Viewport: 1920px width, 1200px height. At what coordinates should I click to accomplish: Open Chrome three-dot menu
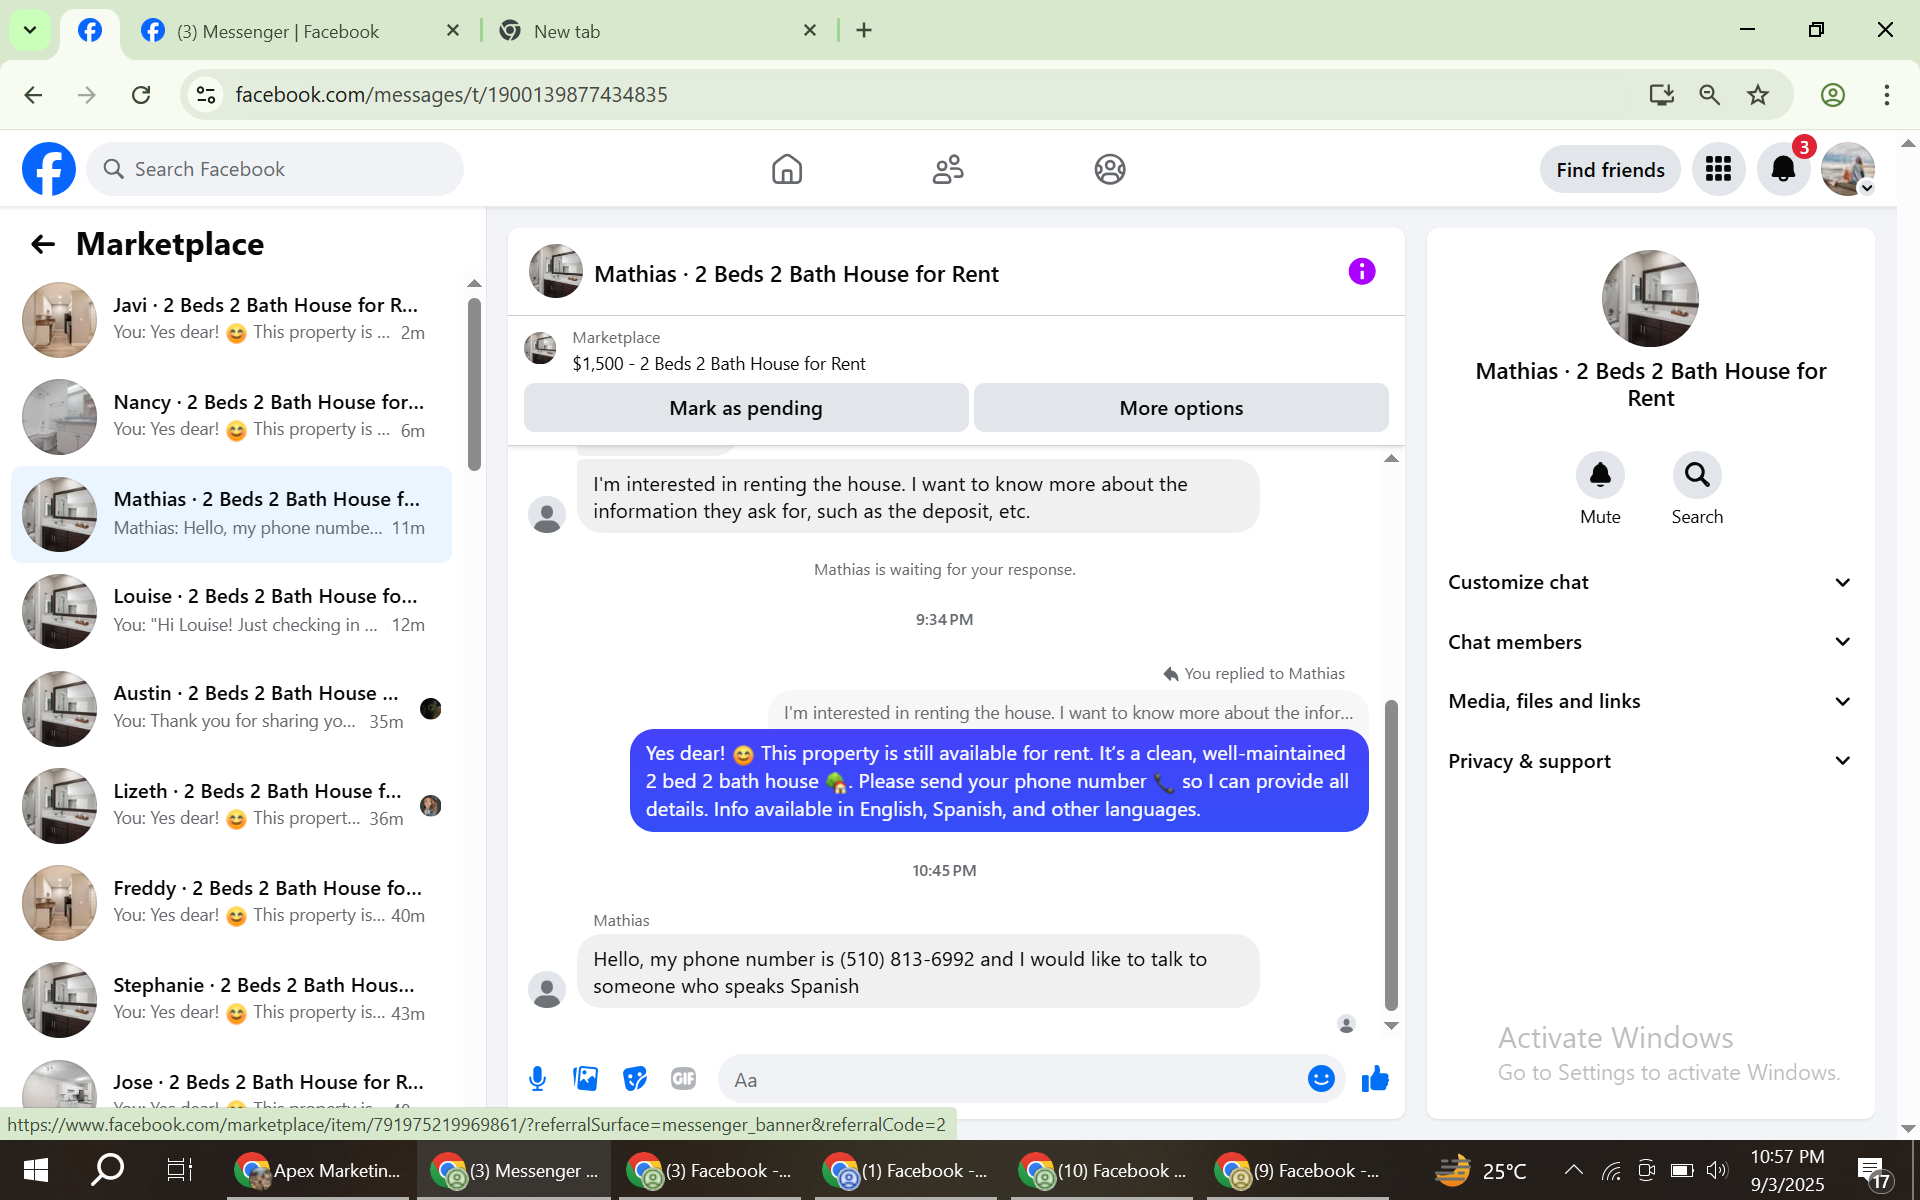tap(1887, 95)
